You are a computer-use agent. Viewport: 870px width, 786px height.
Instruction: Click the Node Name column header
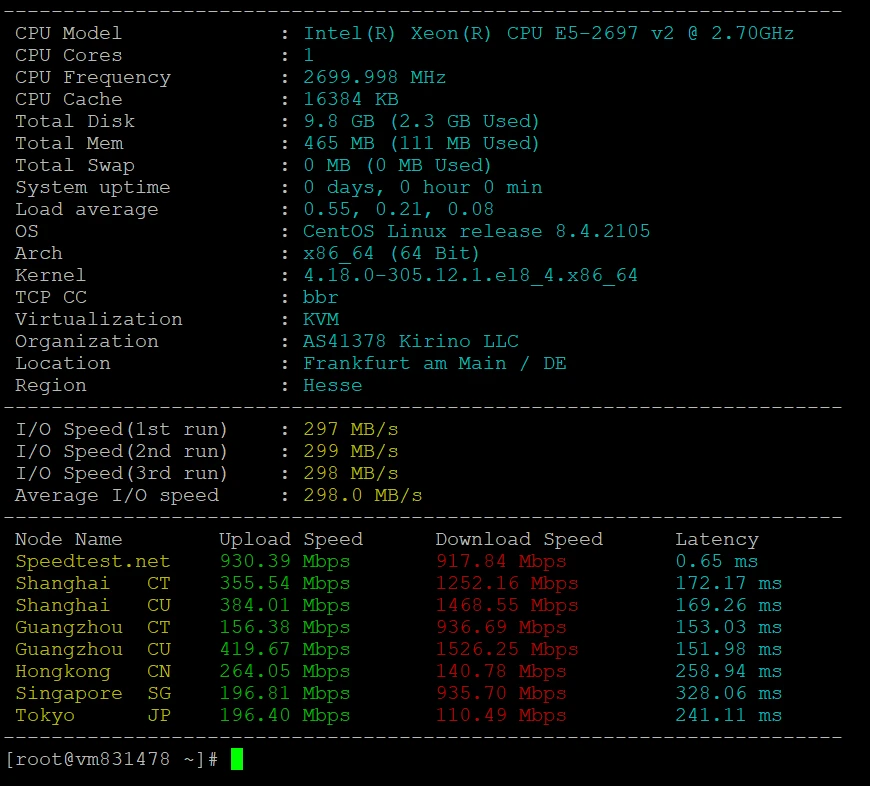click(69, 539)
